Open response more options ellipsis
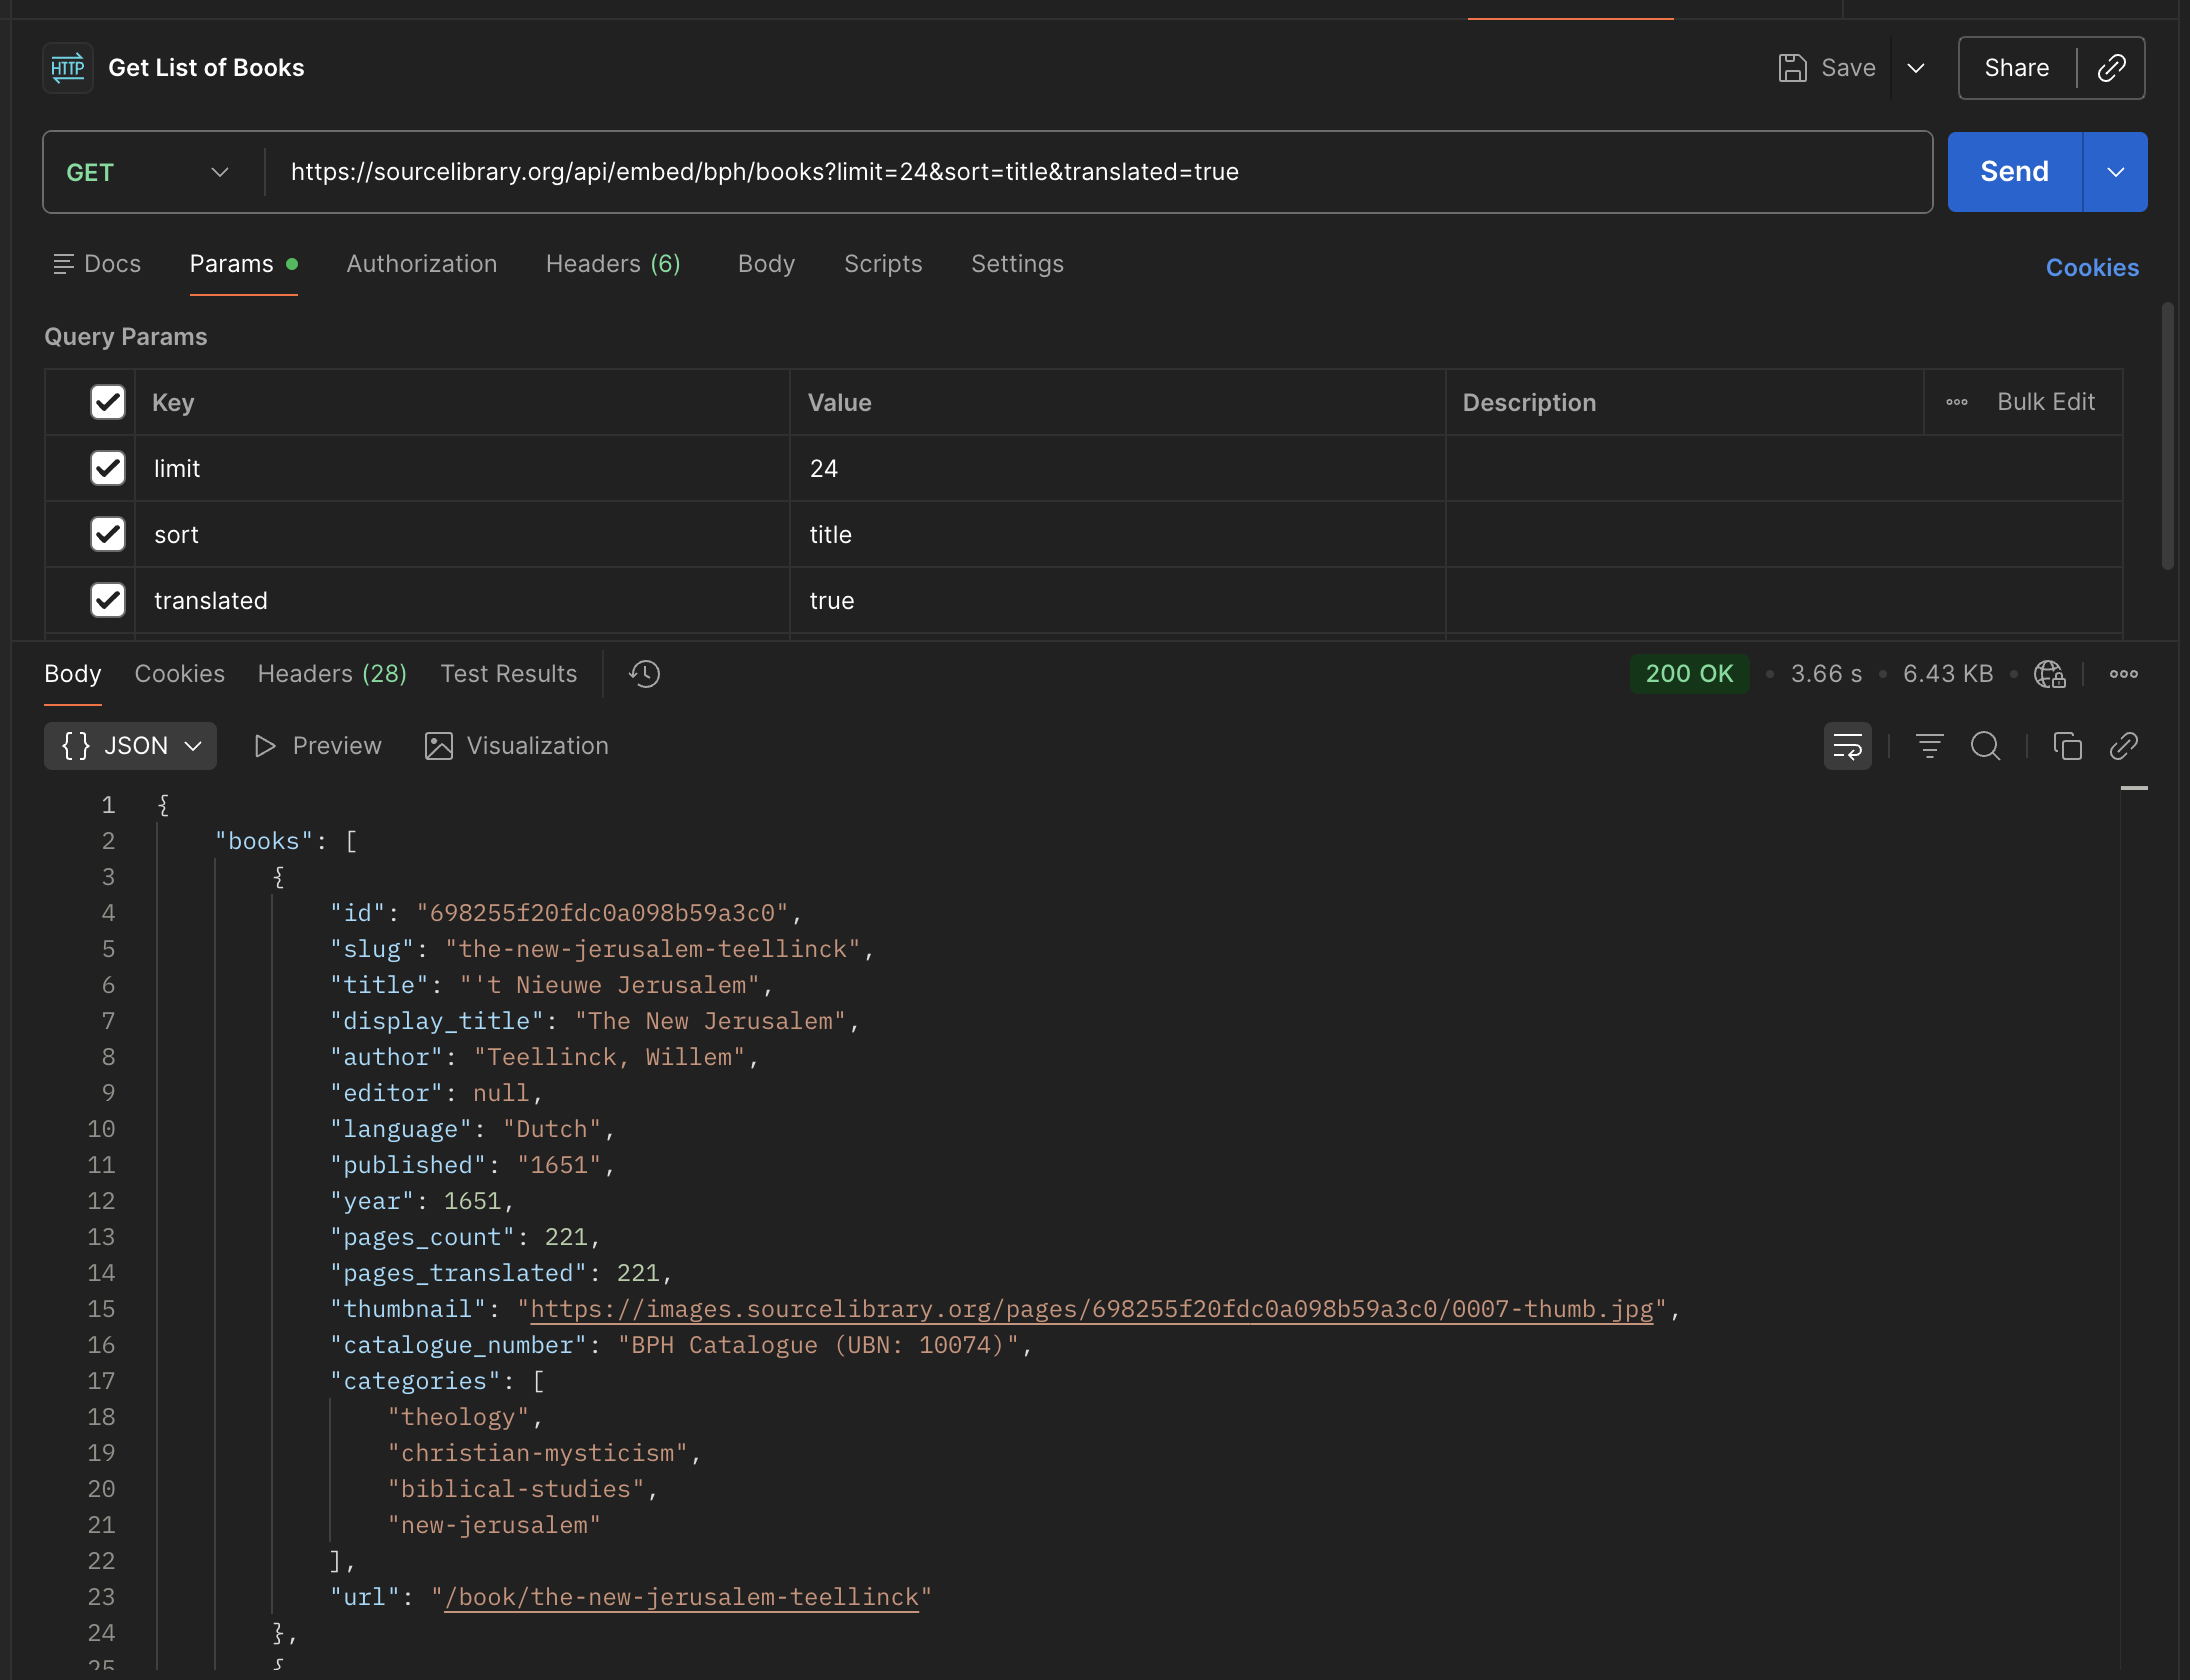2190x1680 pixels. [2123, 674]
